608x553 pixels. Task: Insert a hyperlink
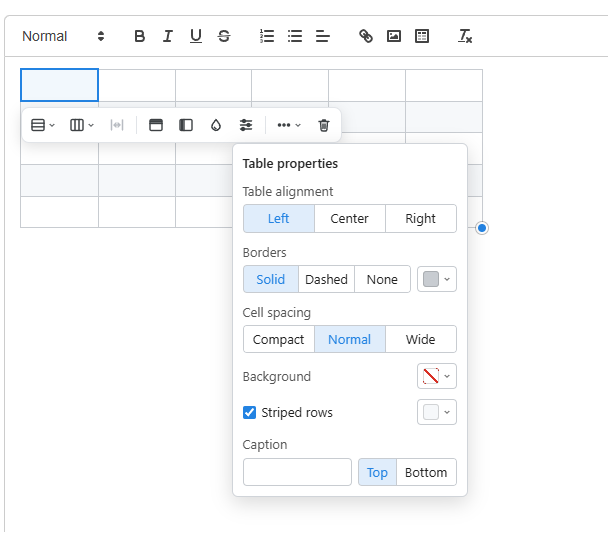(366, 36)
